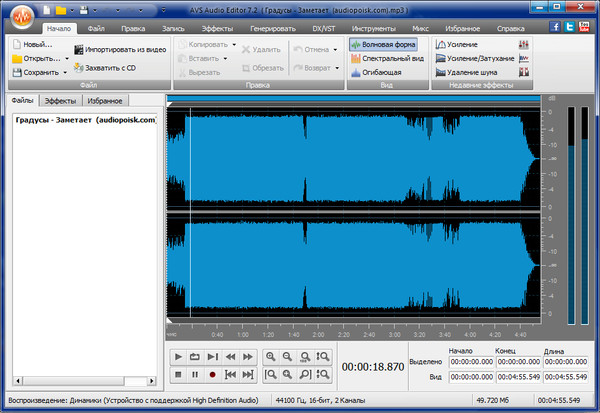Click the Twitter icon at top right

(569, 29)
